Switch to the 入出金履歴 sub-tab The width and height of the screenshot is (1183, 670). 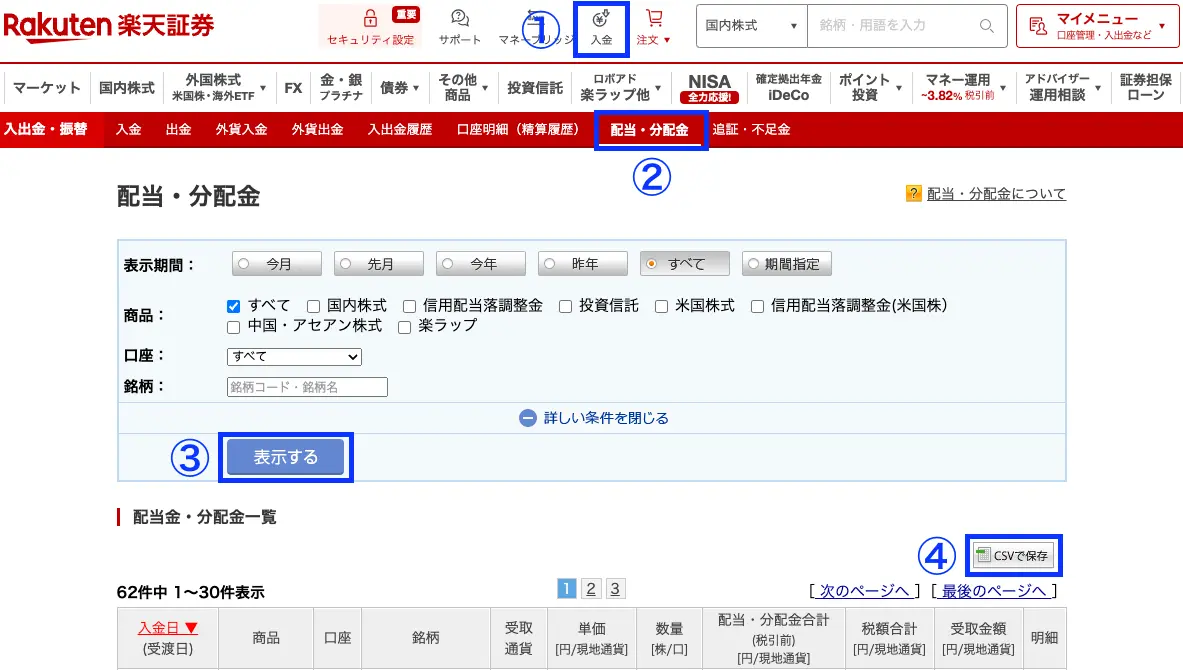coord(400,130)
